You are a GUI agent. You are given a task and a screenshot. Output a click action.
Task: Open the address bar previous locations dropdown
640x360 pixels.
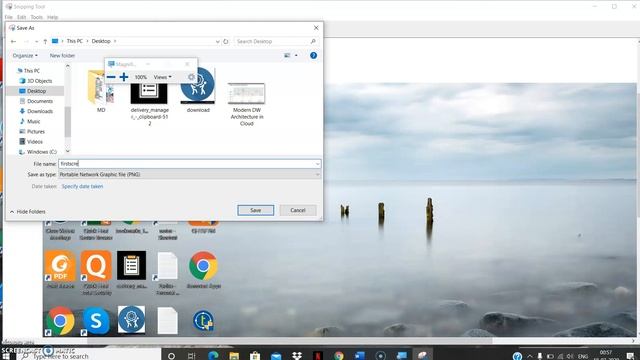(x=217, y=41)
